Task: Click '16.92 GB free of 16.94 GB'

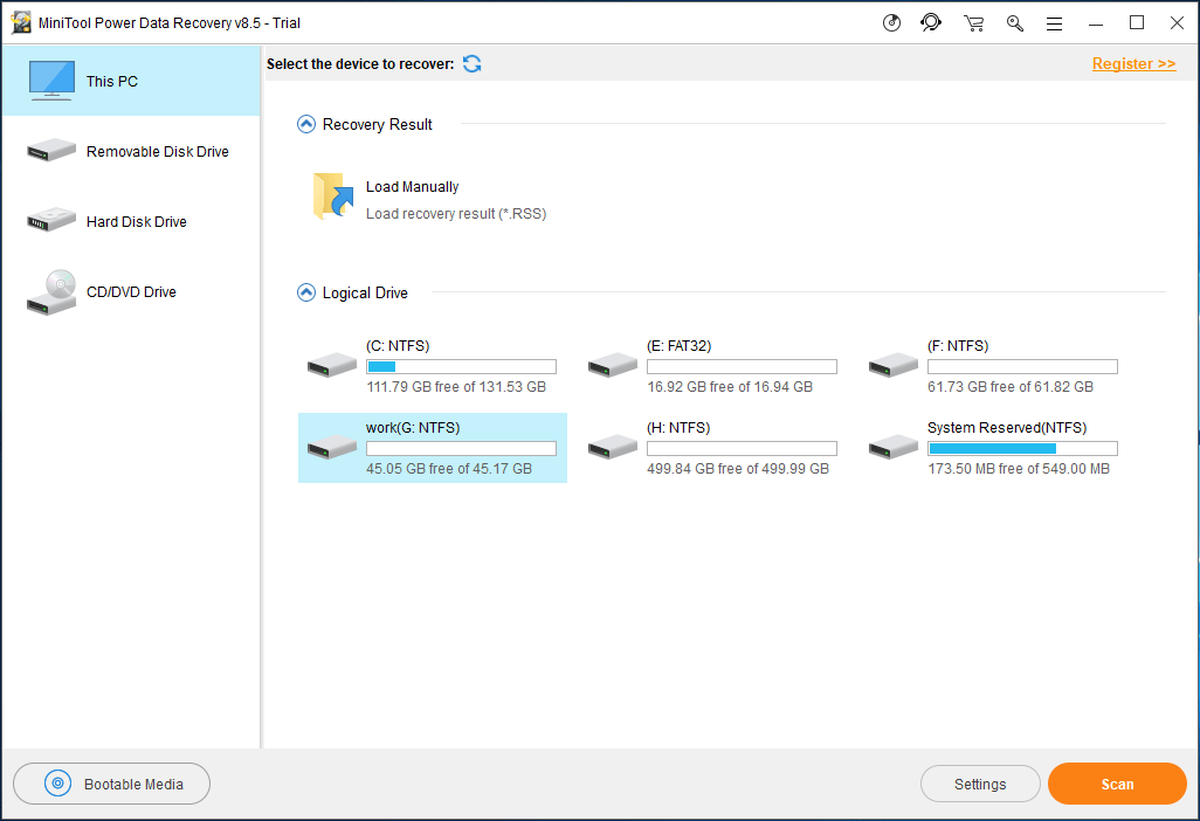Action: [x=730, y=387]
